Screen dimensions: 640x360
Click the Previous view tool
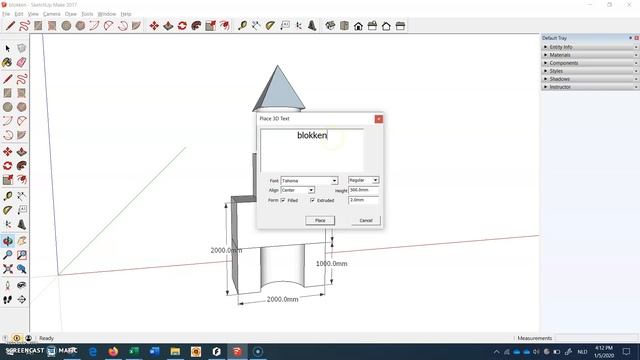[22, 269]
